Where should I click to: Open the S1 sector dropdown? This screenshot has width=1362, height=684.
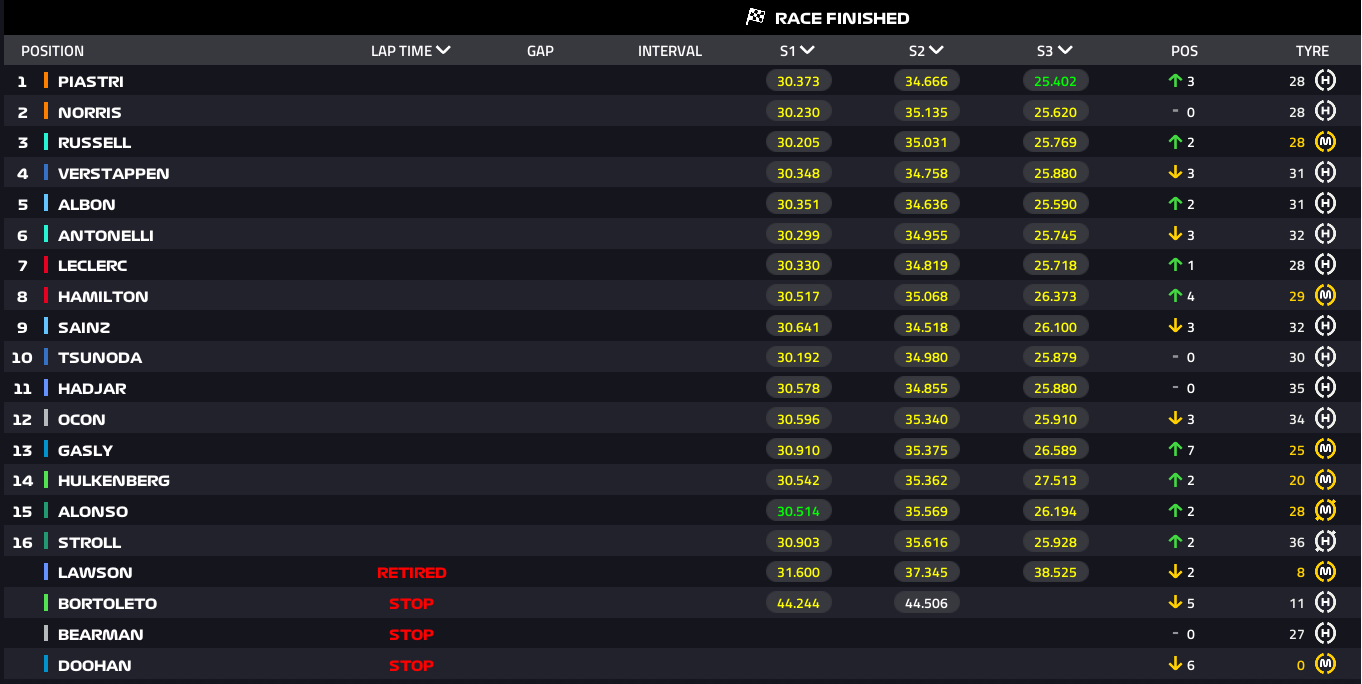click(x=807, y=50)
